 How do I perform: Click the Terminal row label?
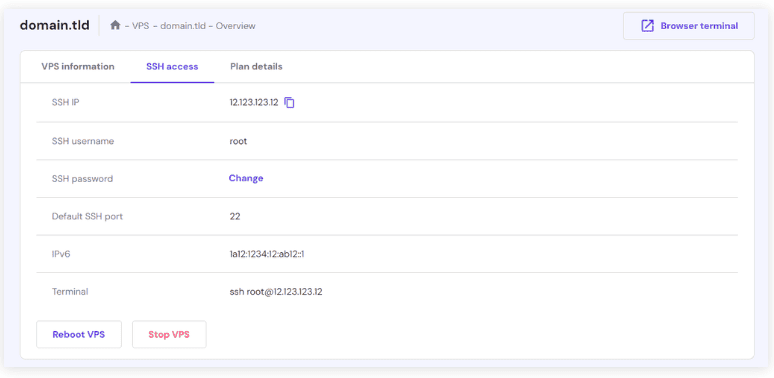(x=70, y=292)
